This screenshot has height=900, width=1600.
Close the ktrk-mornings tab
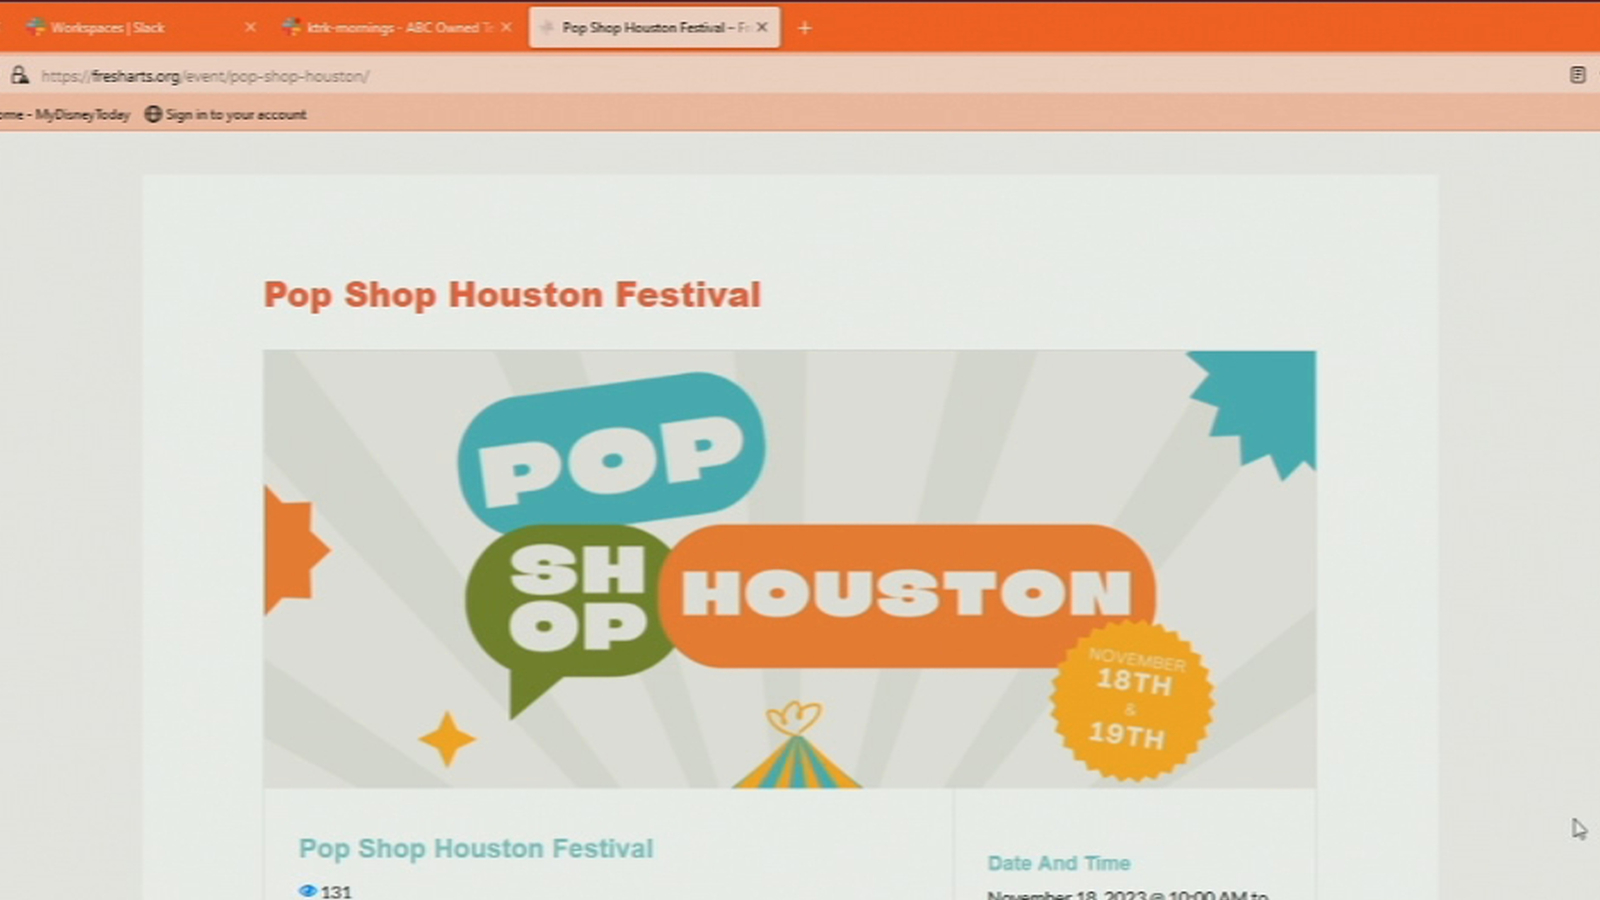(506, 27)
